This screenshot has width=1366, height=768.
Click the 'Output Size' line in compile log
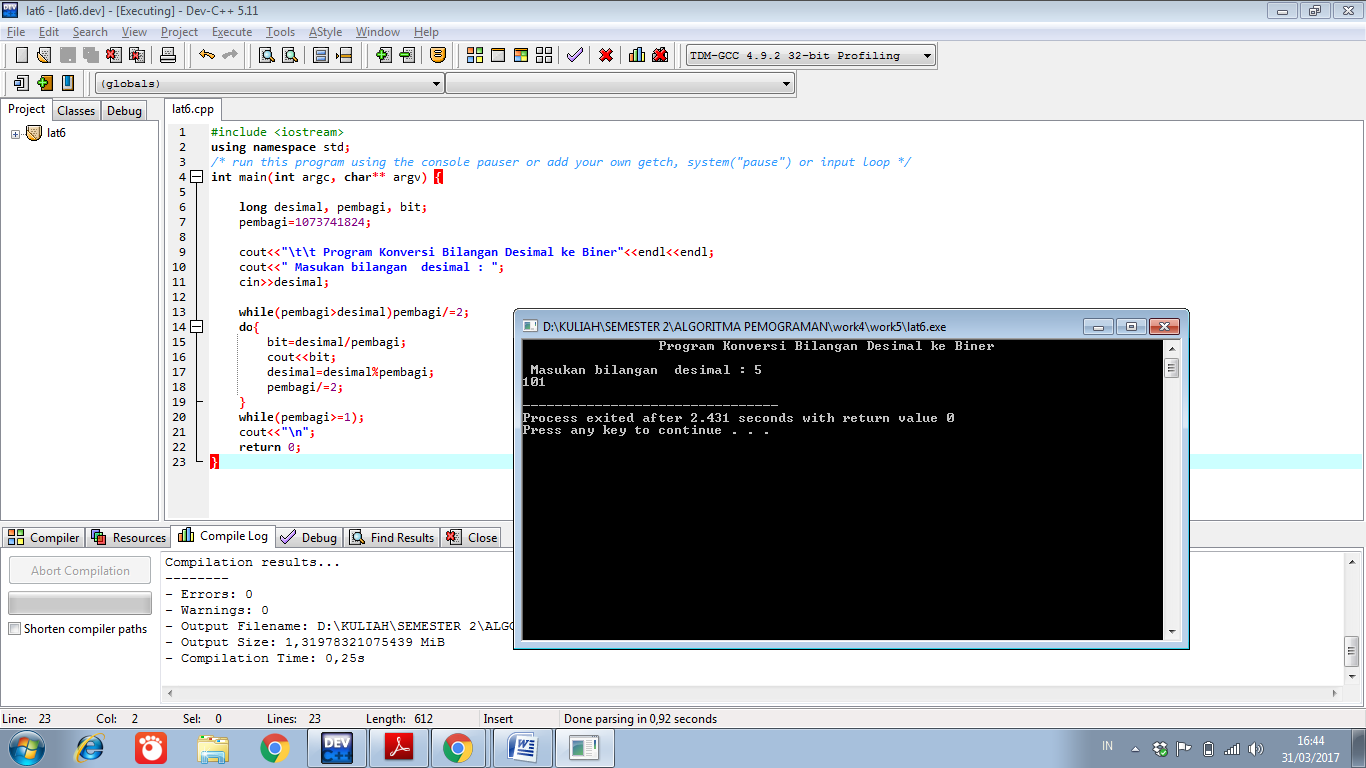[x=305, y=642]
